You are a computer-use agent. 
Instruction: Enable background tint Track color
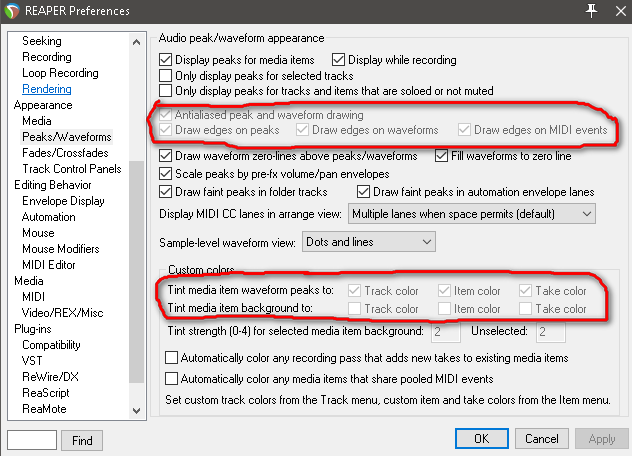click(355, 309)
